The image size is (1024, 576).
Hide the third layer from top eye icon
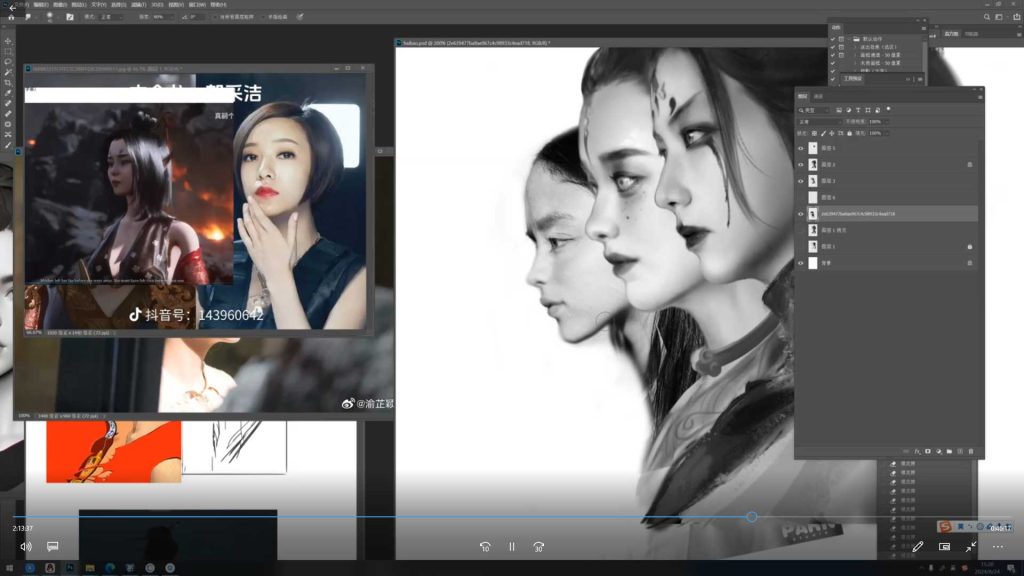coord(801,181)
